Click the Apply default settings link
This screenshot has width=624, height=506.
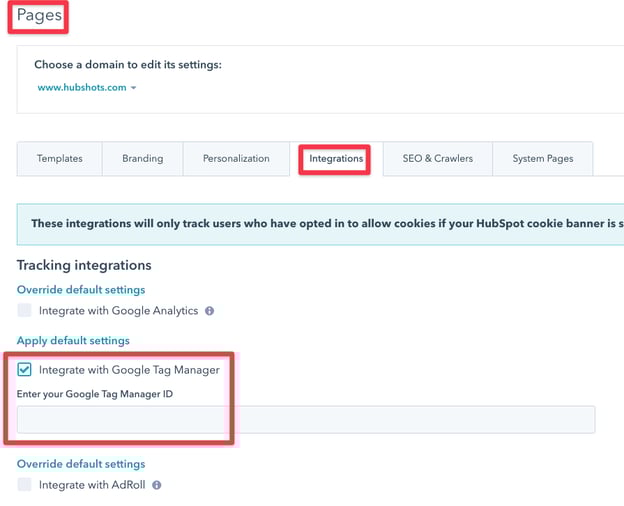pyautogui.click(x=72, y=341)
